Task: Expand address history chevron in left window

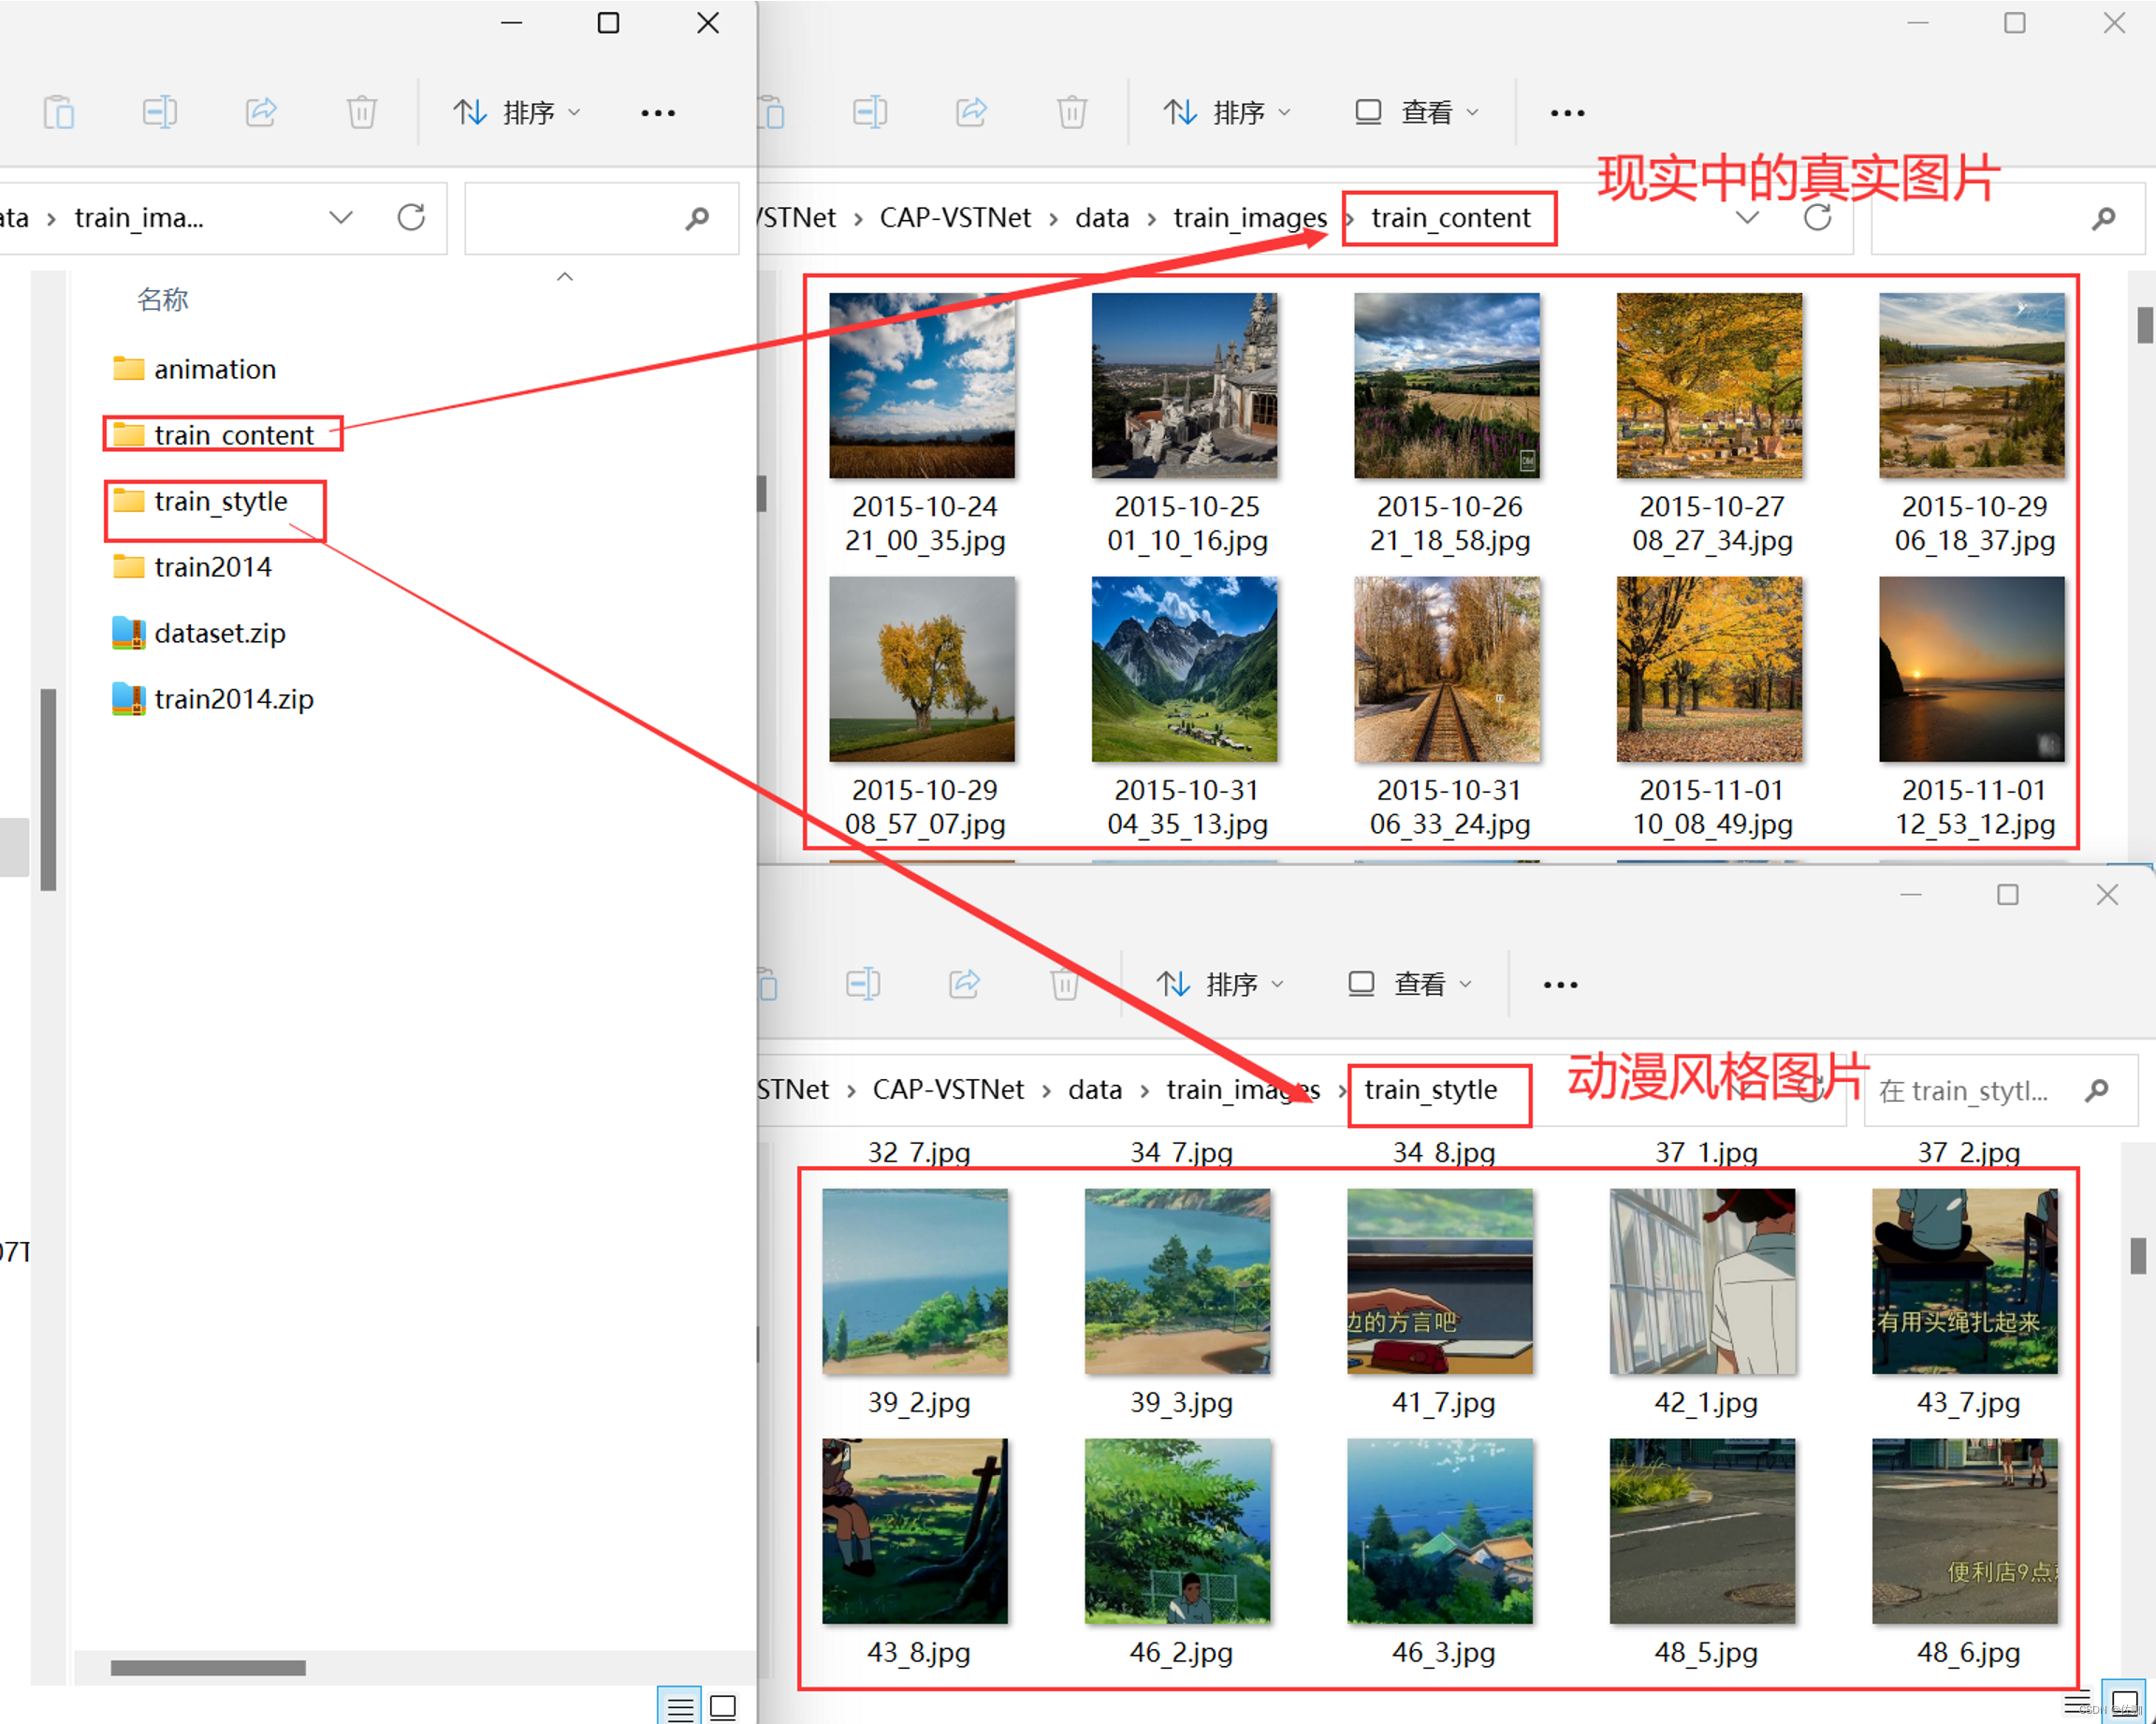Action: pos(341,217)
